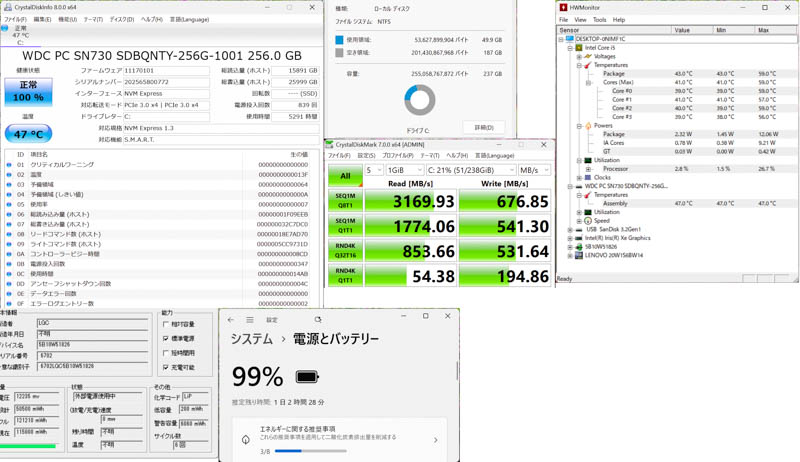This screenshot has width=800, height=462.
Task: Run the SEQ1M Q8T1 test button
Action: [345, 200]
